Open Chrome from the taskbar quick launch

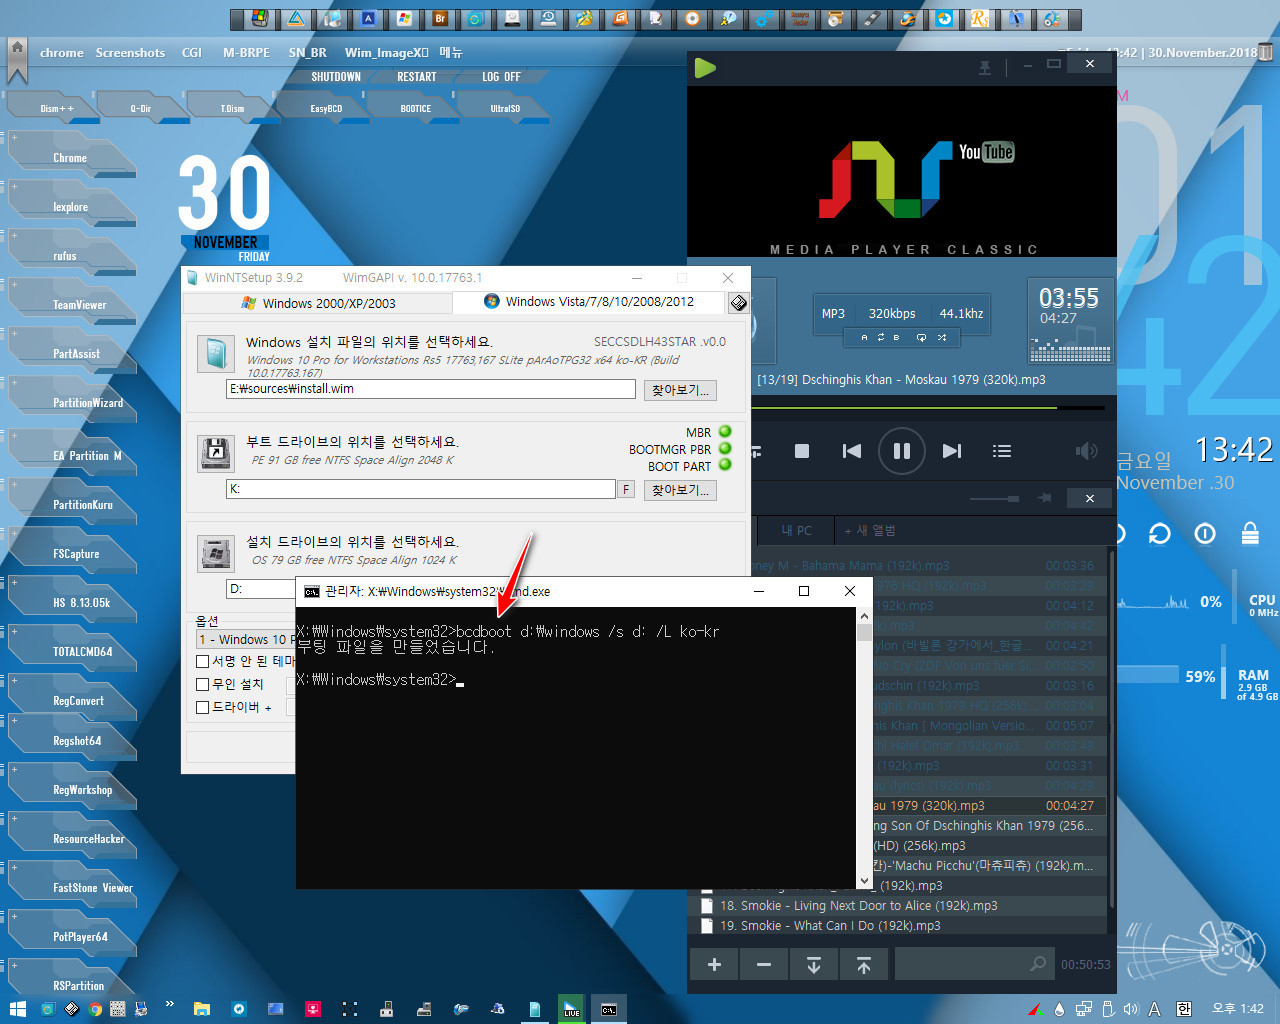click(95, 1009)
